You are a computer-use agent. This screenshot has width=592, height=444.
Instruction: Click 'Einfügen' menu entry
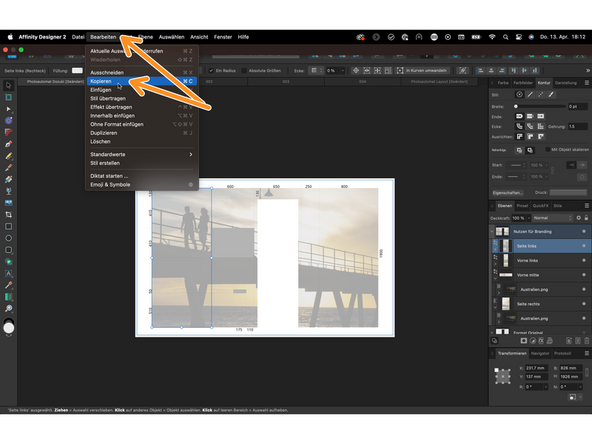100,90
